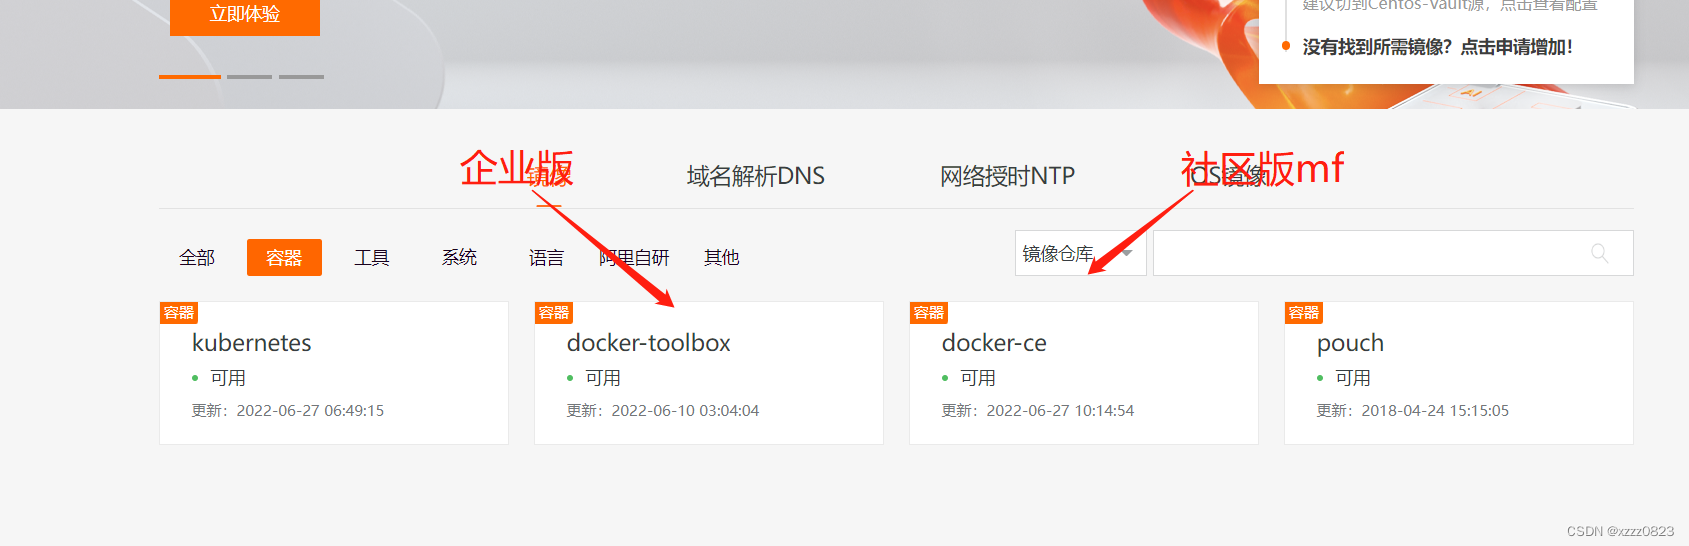Filter by 语言 category
The image size is (1689, 546).
[x=546, y=258]
